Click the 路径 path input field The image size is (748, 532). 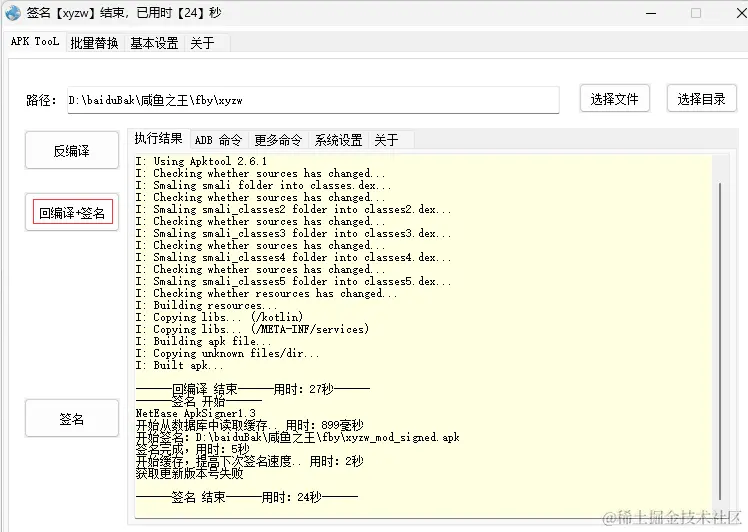pyautogui.click(x=313, y=100)
